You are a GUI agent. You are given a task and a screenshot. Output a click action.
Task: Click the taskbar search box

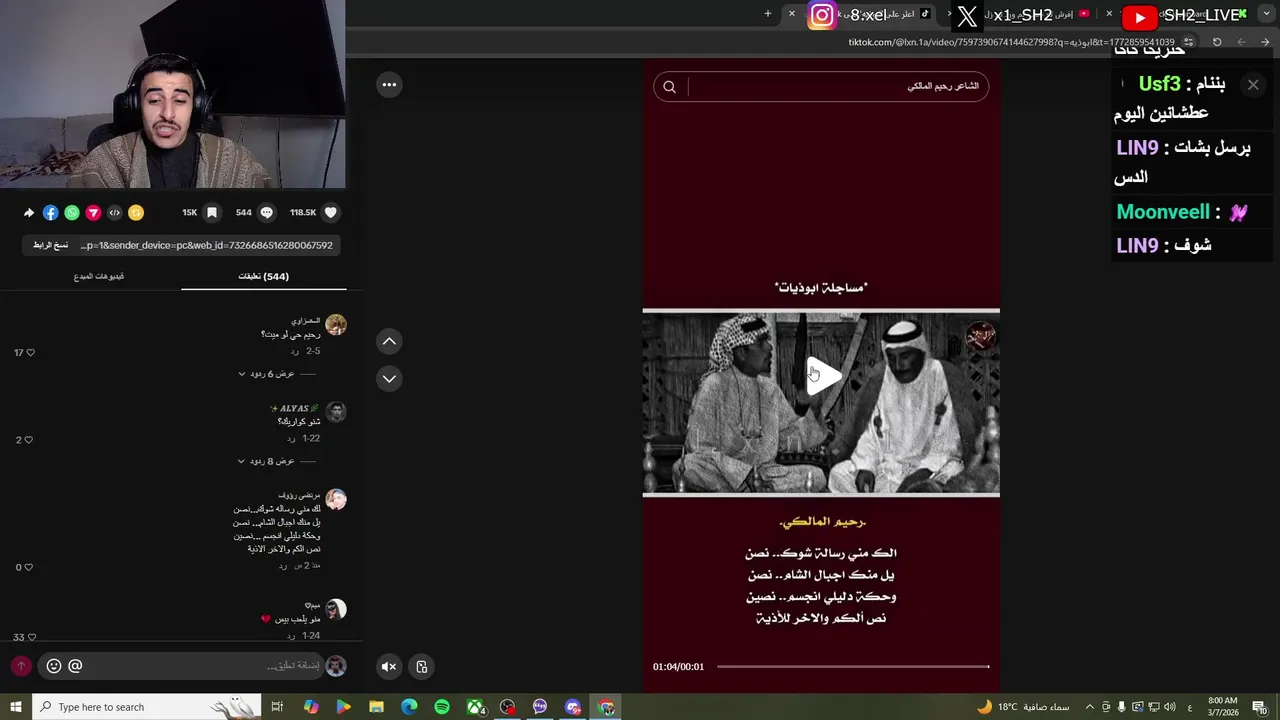(x=146, y=707)
